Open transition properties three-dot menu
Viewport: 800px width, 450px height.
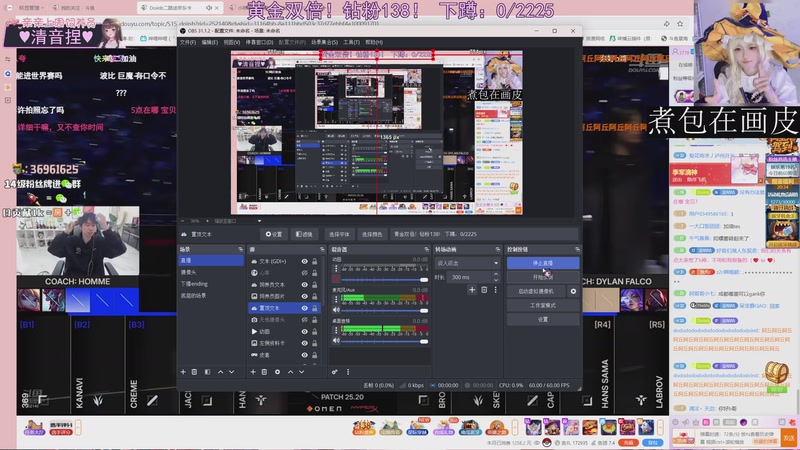[495, 290]
